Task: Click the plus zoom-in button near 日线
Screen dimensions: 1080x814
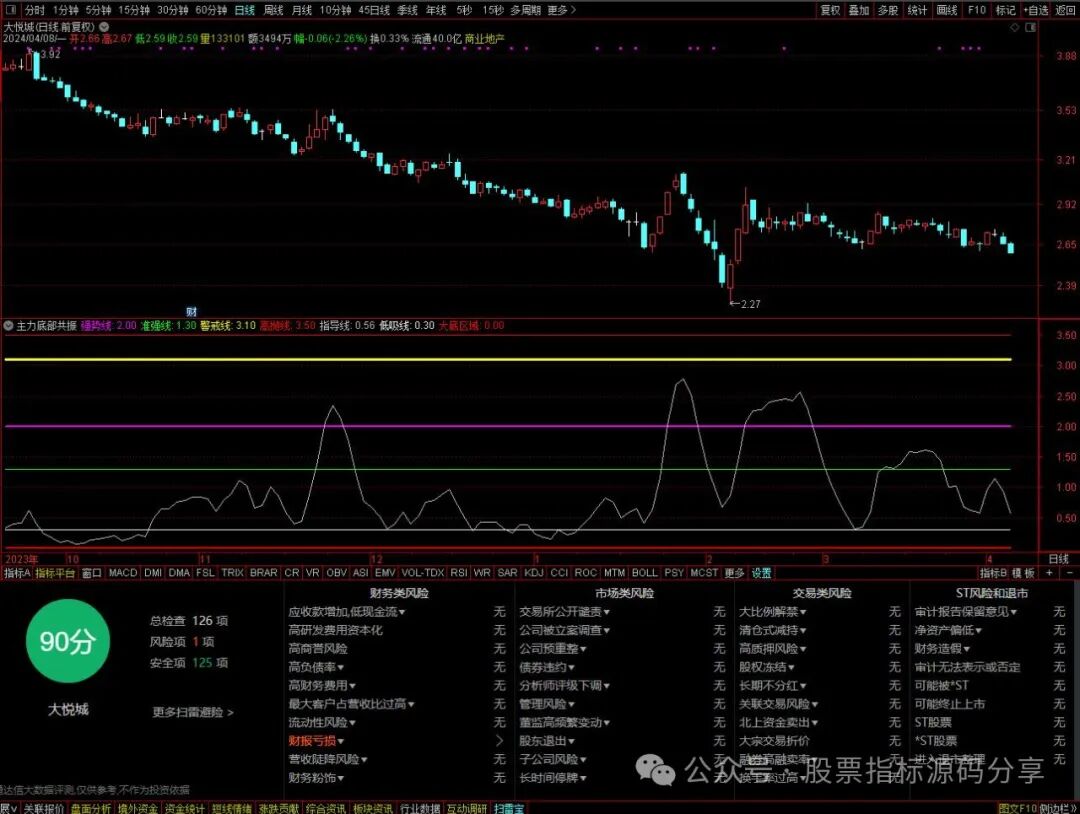Action: pyautogui.click(x=1050, y=572)
